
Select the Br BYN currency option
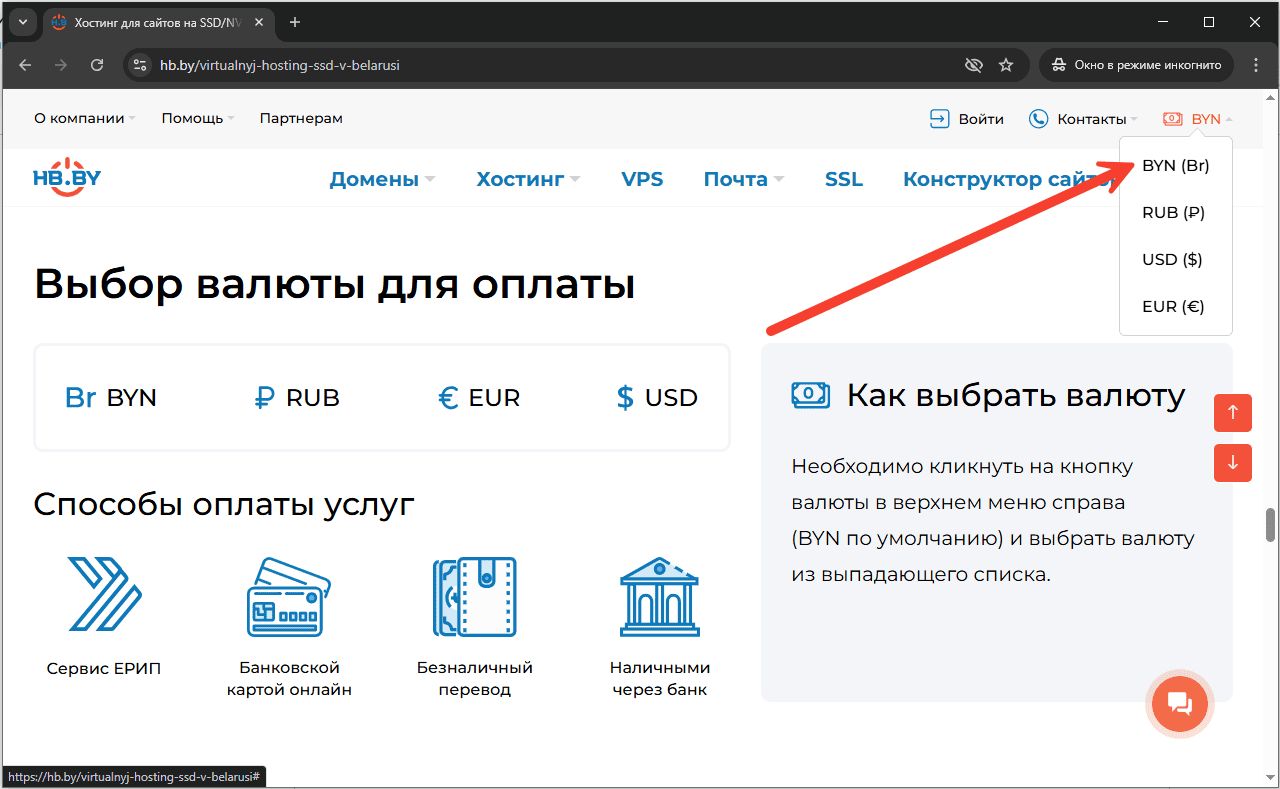point(111,397)
